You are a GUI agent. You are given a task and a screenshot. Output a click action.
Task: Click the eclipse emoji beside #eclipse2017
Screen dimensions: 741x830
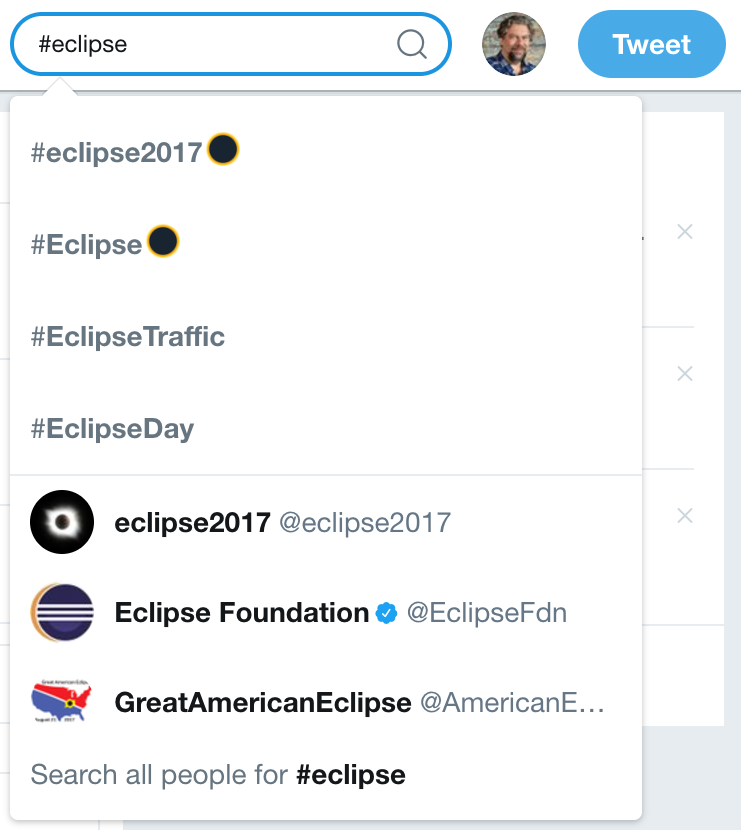[x=223, y=151]
